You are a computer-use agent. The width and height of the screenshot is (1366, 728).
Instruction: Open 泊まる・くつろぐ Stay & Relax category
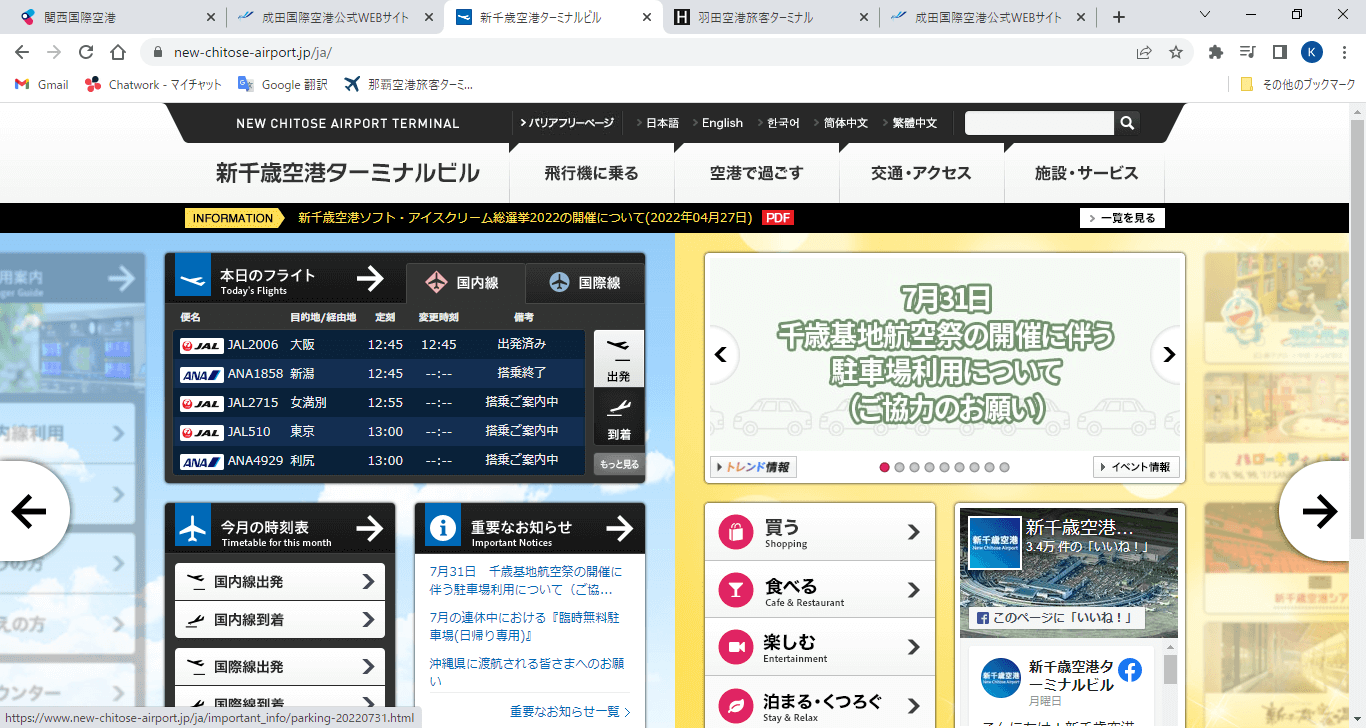tap(820, 704)
